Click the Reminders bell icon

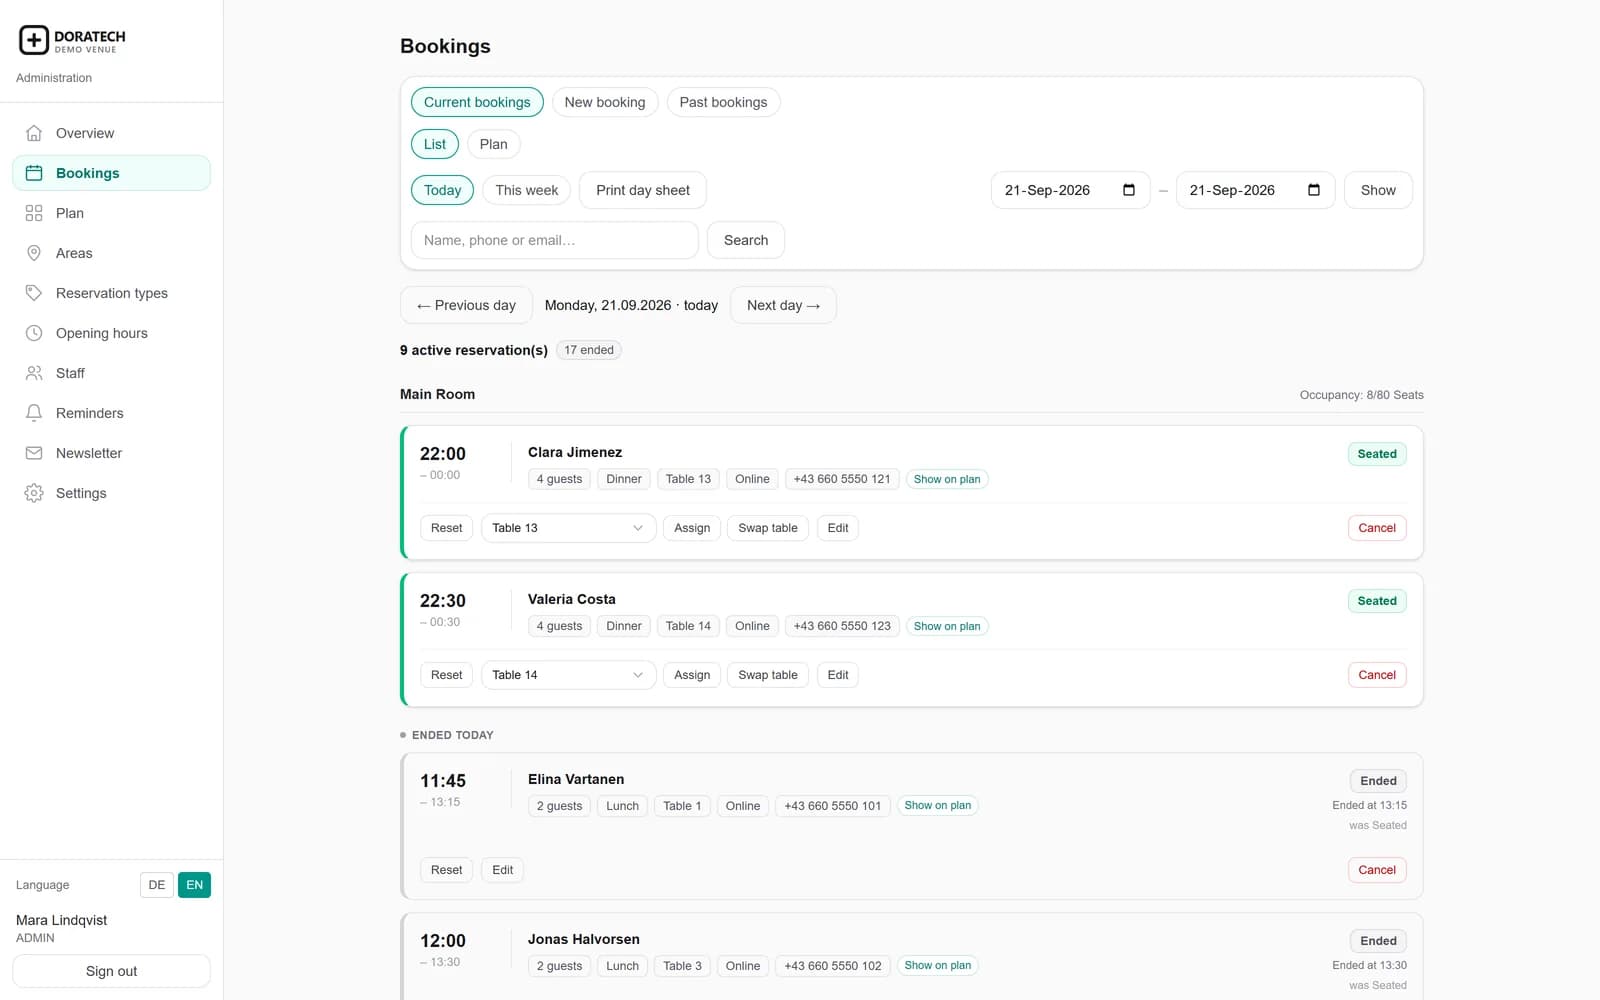click(34, 413)
